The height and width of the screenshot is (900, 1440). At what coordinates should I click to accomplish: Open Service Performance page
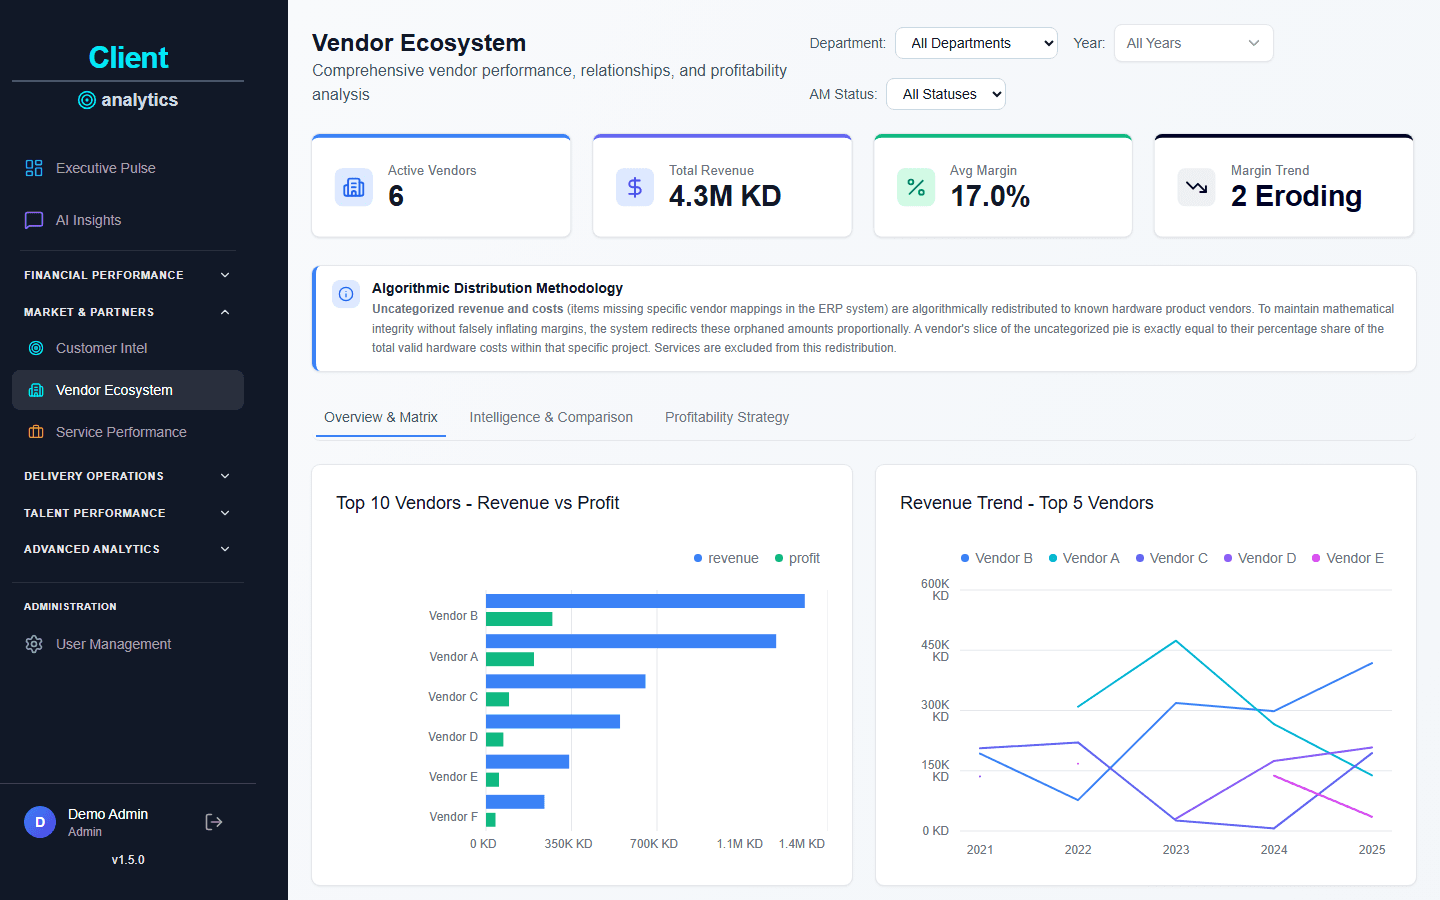tap(128, 432)
